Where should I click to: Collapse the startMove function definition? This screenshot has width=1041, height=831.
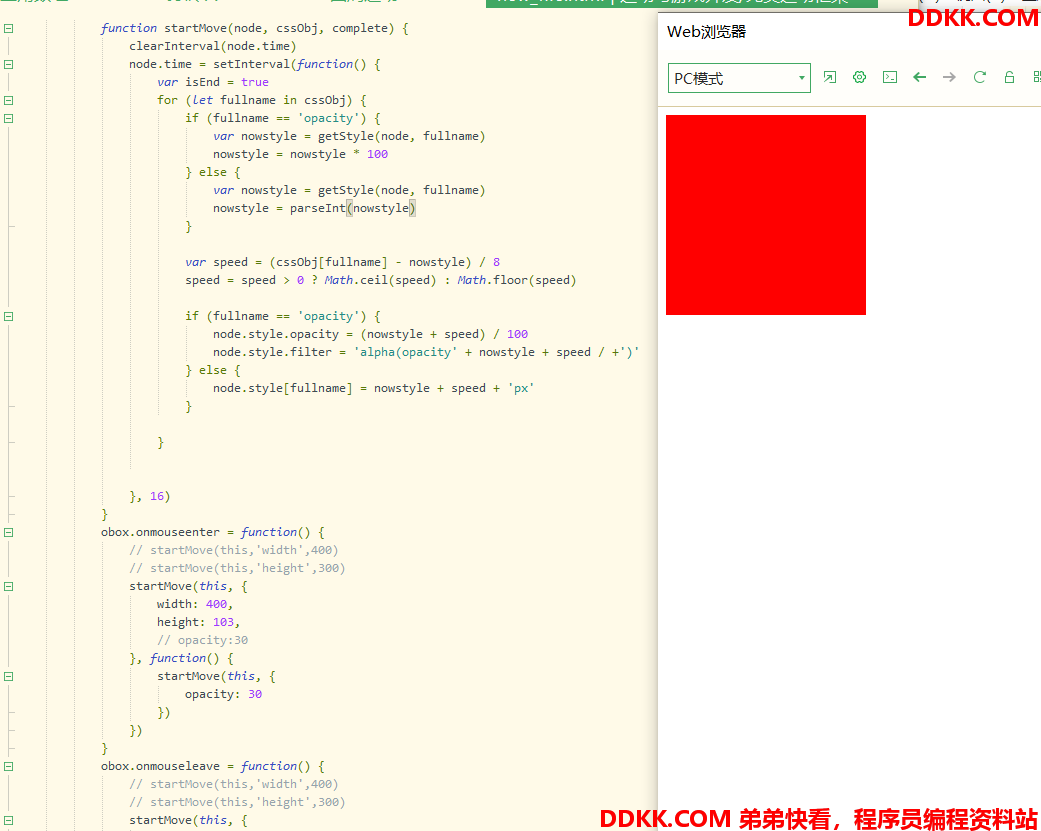click(9, 29)
